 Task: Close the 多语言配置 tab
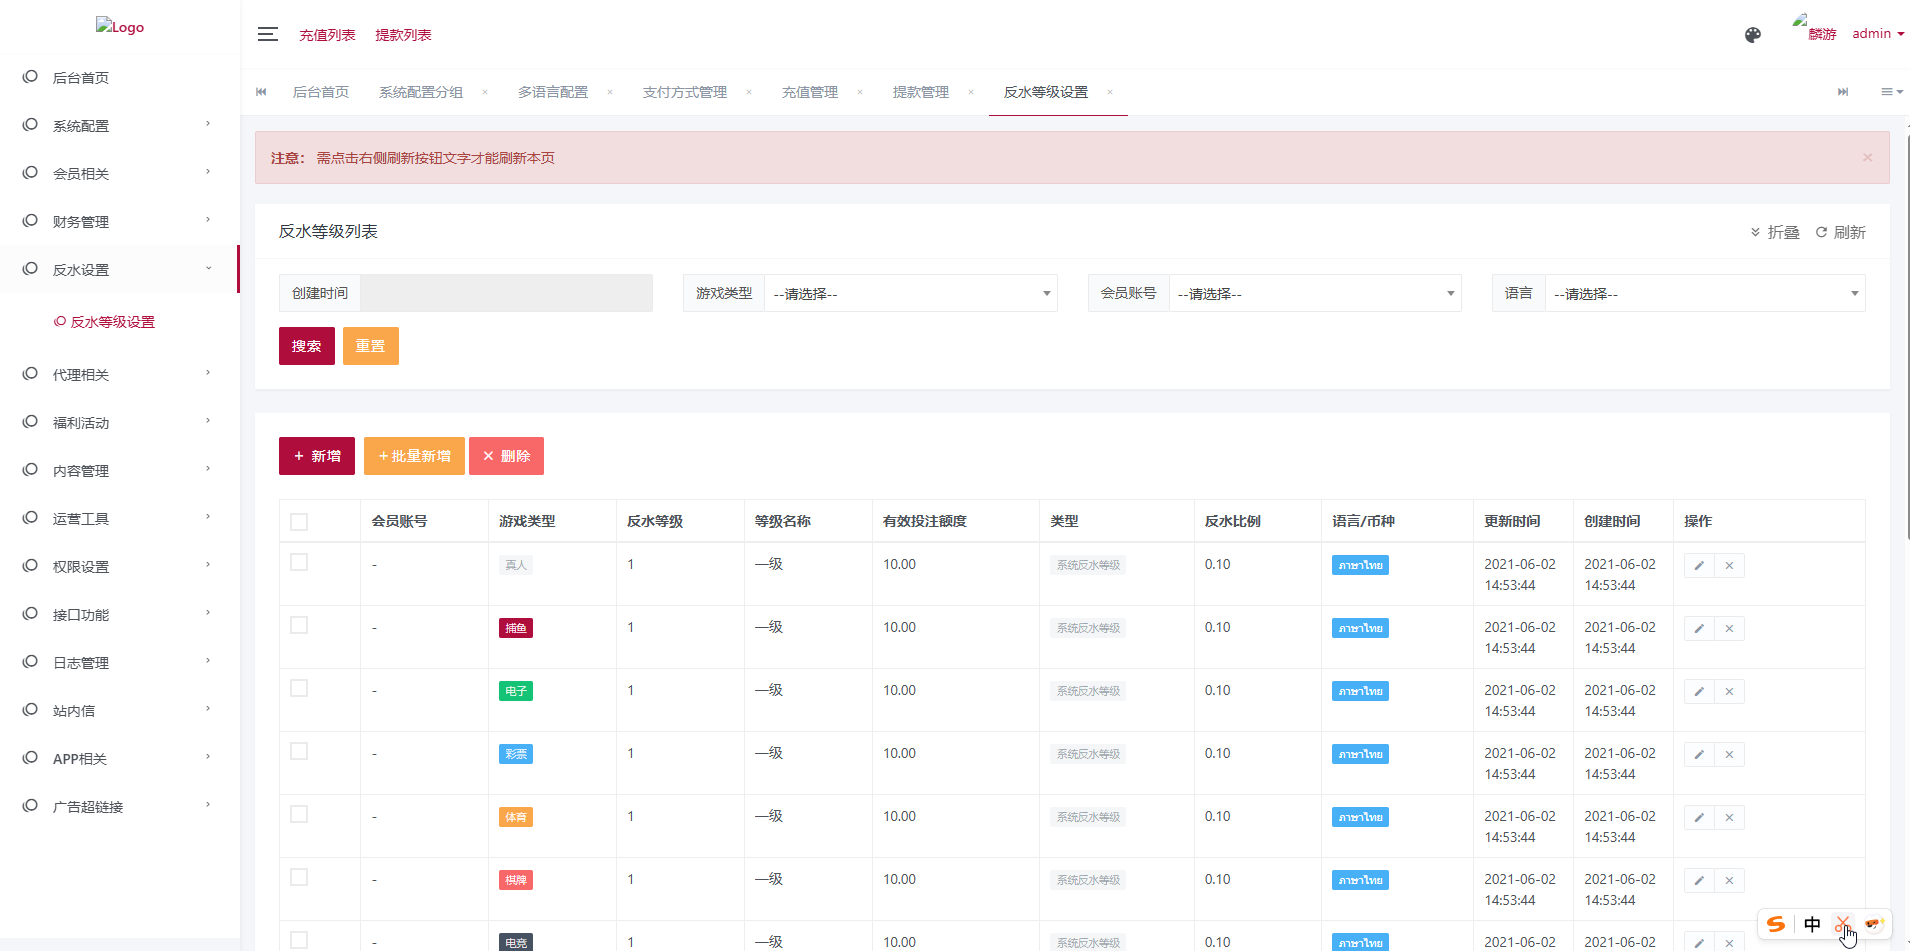(x=610, y=92)
